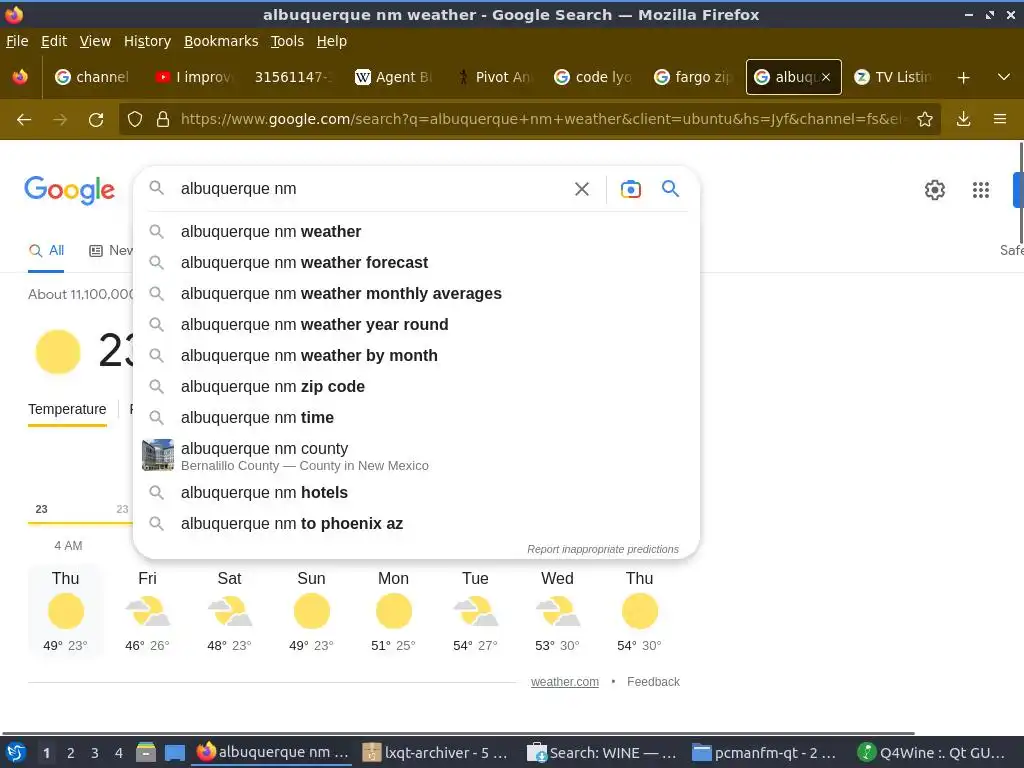1024x768 pixels.
Task: Open the Google apps grid
Action: [x=980, y=190]
